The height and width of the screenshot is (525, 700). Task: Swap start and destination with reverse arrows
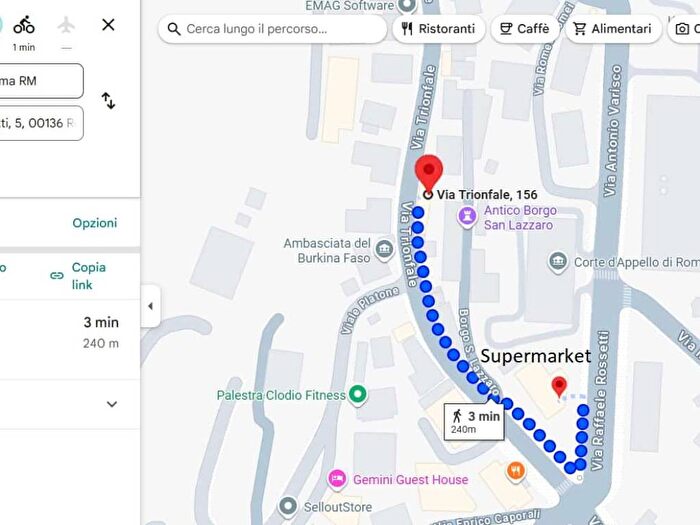tap(108, 101)
